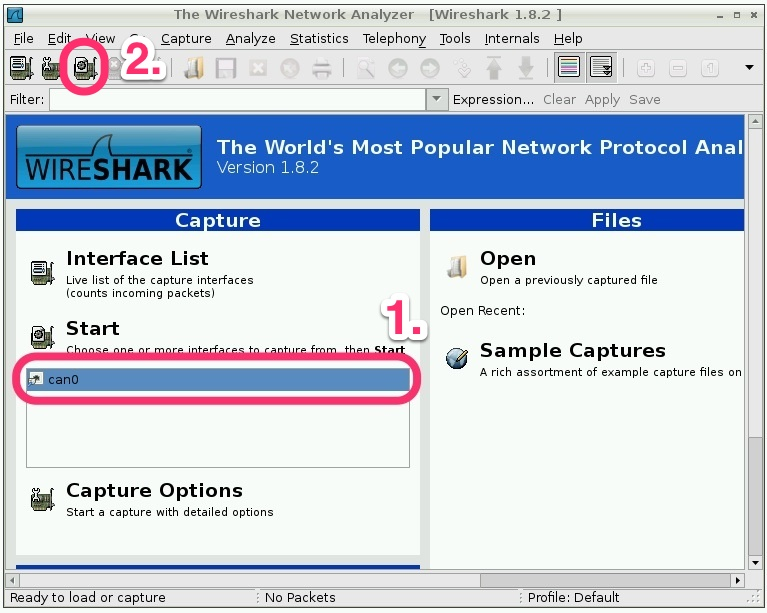The width and height of the screenshot is (767, 613).
Task: Click Capture Options panel icon
Action: (x=43, y=499)
